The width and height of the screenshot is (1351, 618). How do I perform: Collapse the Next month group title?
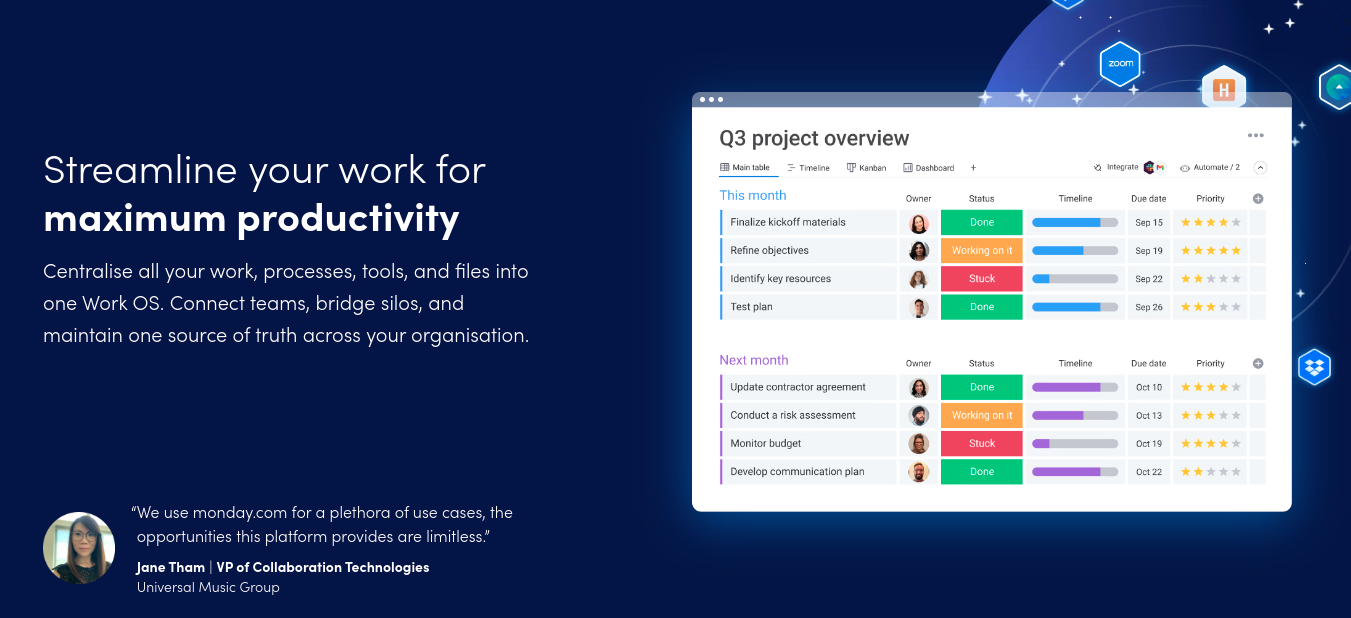(754, 360)
